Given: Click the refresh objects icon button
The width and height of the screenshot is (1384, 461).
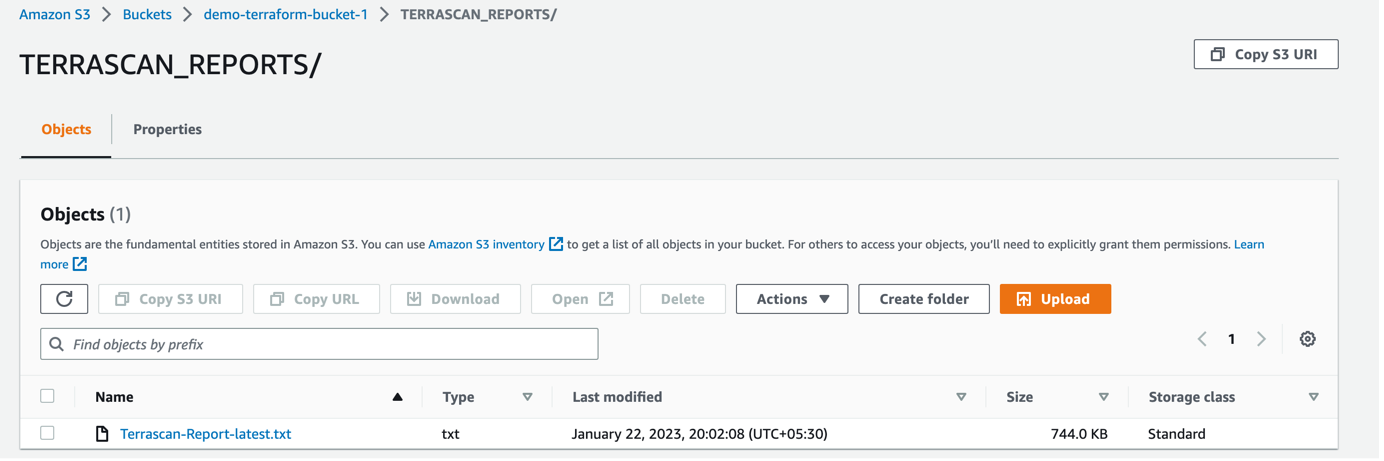Looking at the screenshot, I should pyautogui.click(x=64, y=300).
